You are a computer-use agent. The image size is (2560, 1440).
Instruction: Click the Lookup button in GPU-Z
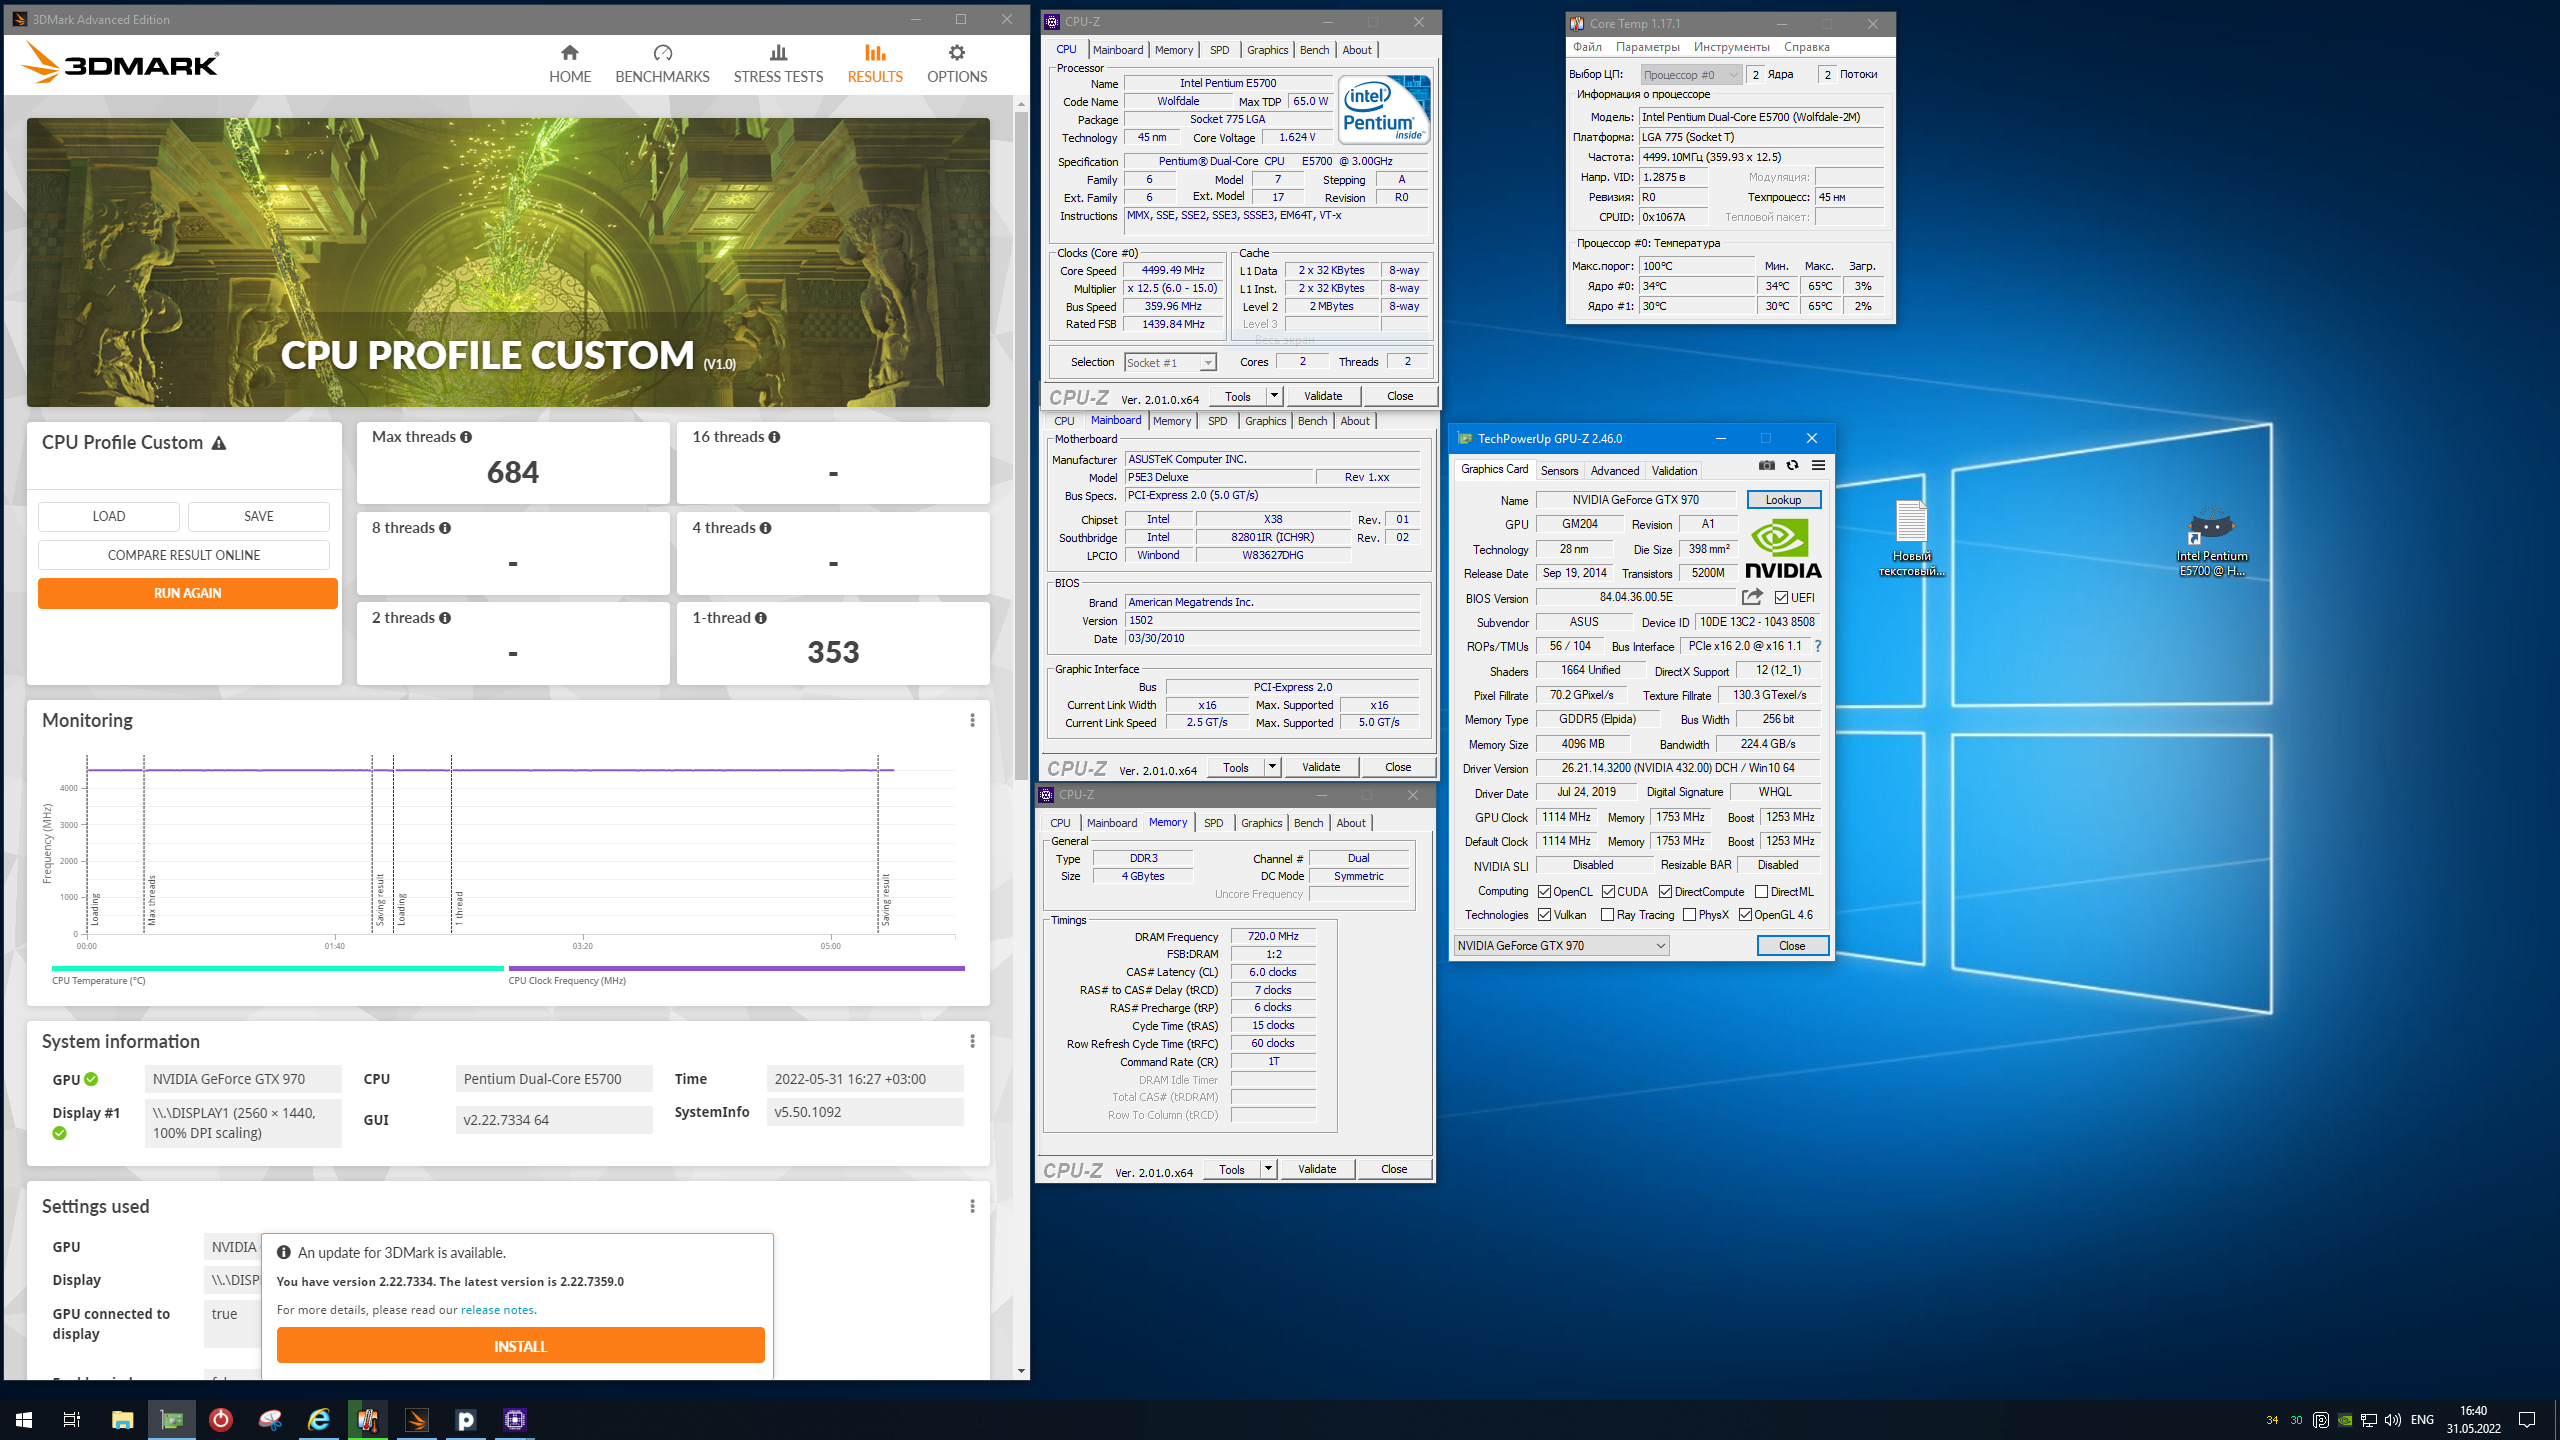tap(1783, 500)
